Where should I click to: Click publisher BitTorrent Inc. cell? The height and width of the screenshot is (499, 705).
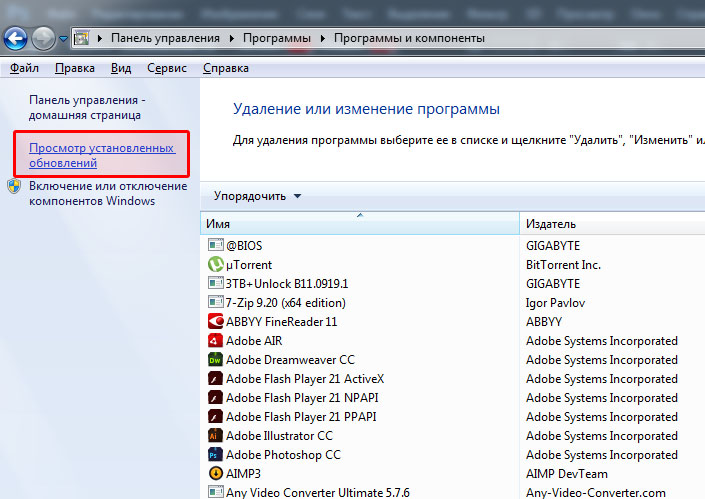pyautogui.click(x=563, y=265)
